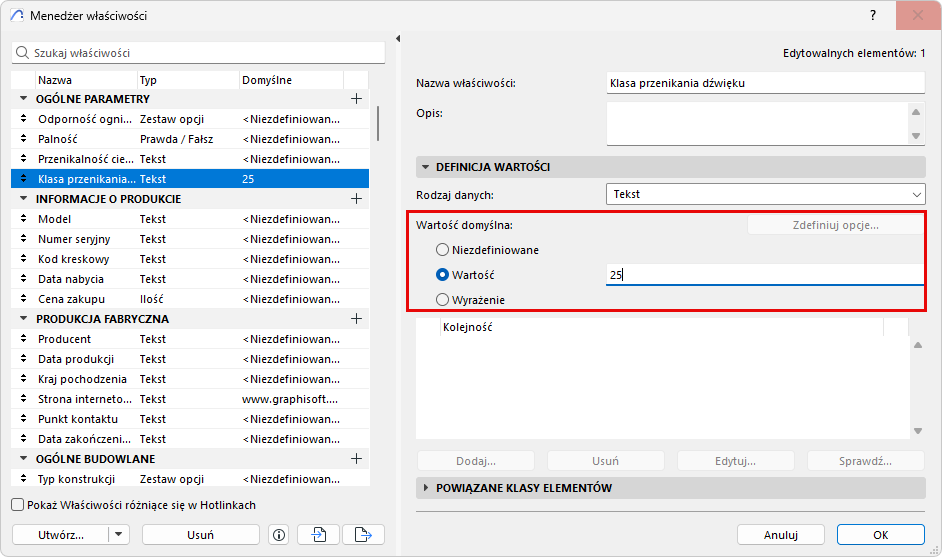Collapse the OGÓLNE BUDOWLANE group
This screenshot has width=942, height=557.
click(23, 458)
